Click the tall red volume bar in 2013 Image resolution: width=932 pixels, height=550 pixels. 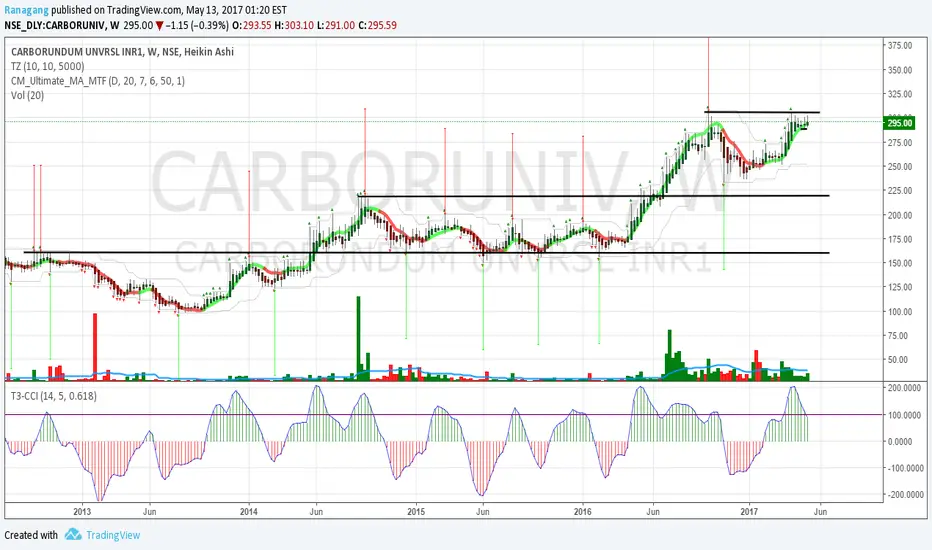[x=95, y=347]
